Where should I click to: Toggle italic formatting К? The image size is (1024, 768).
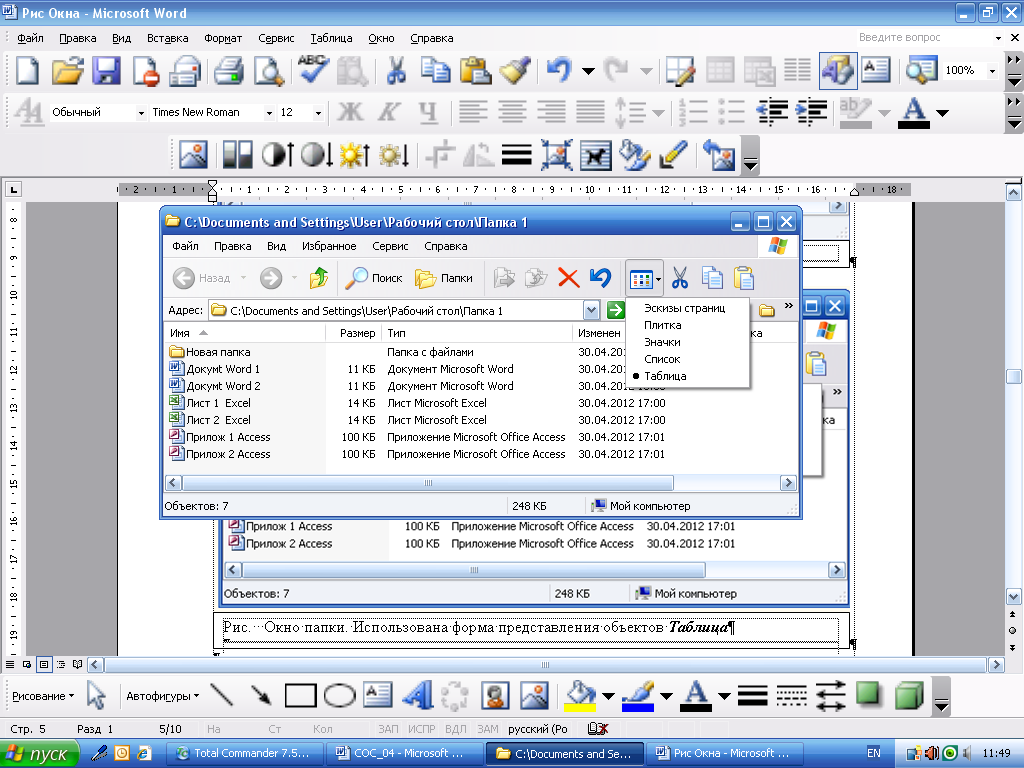(x=389, y=112)
